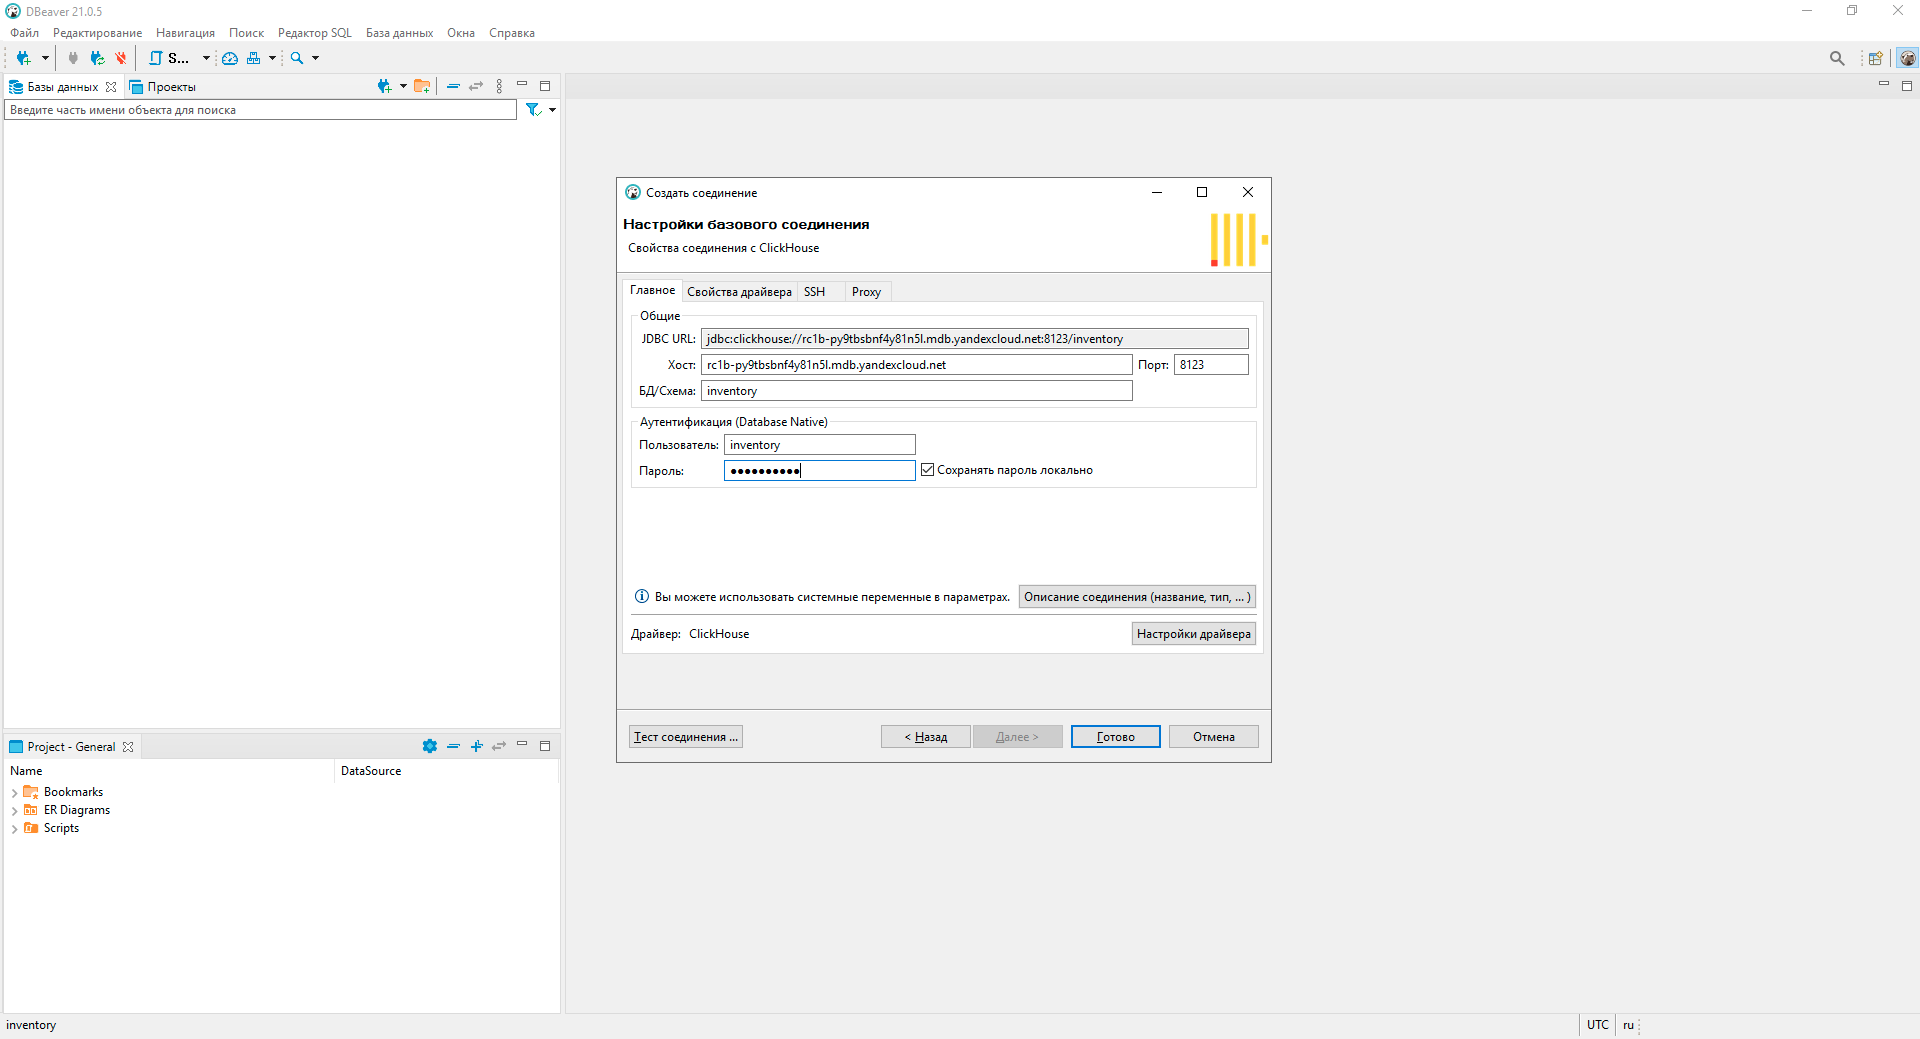Open dropdown arrow beside toolbar Search icon

[x=315, y=58]
